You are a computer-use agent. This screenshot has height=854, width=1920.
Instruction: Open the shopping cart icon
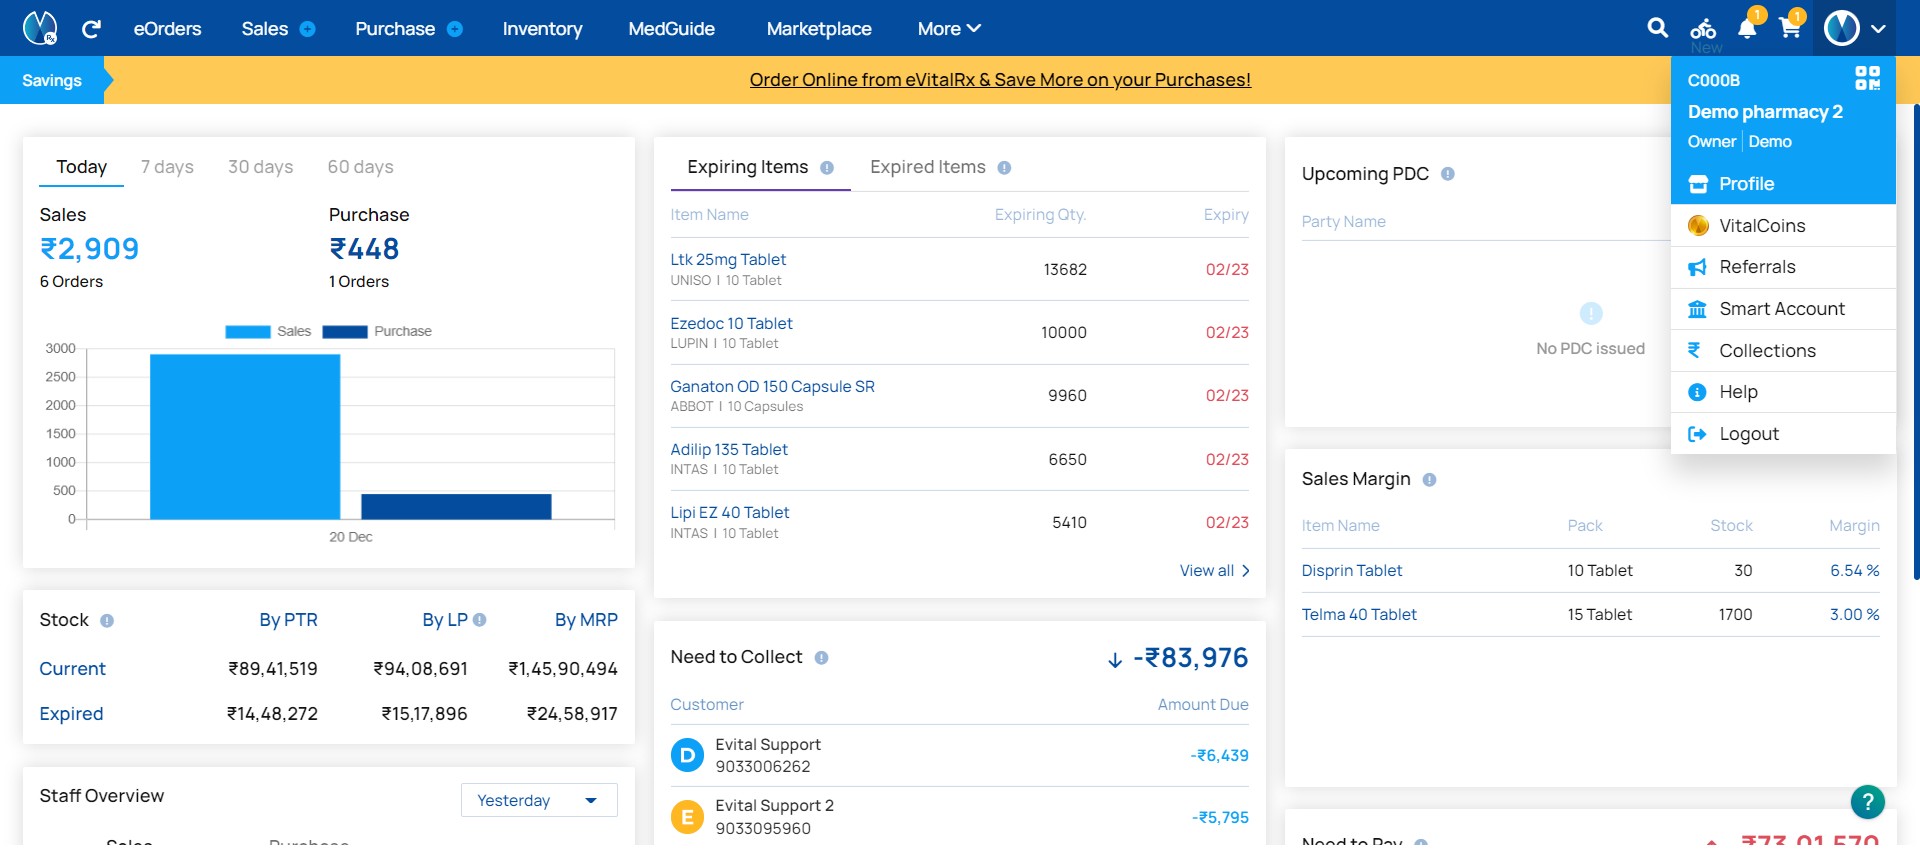tap(1790, 28)
